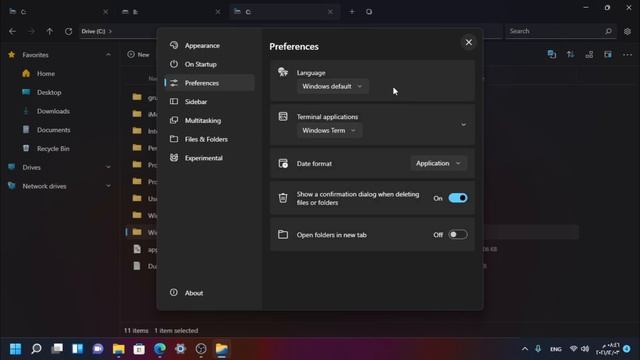
Task: Open taskbar Search
Action: click(36, 349)
